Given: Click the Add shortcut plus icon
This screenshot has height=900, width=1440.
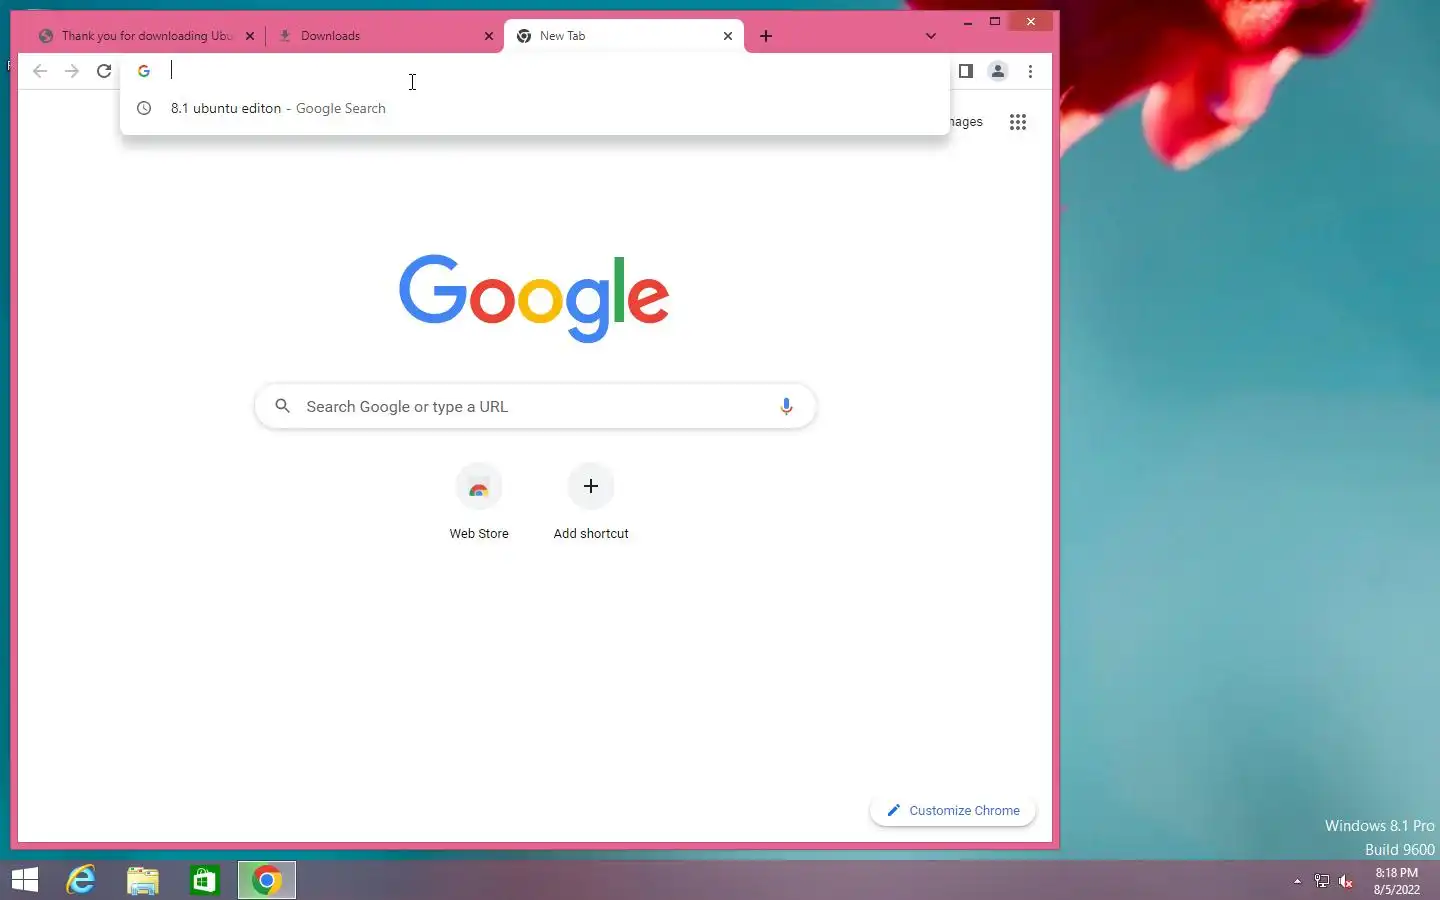Looking at the screenshot, I should coord(591,487).
